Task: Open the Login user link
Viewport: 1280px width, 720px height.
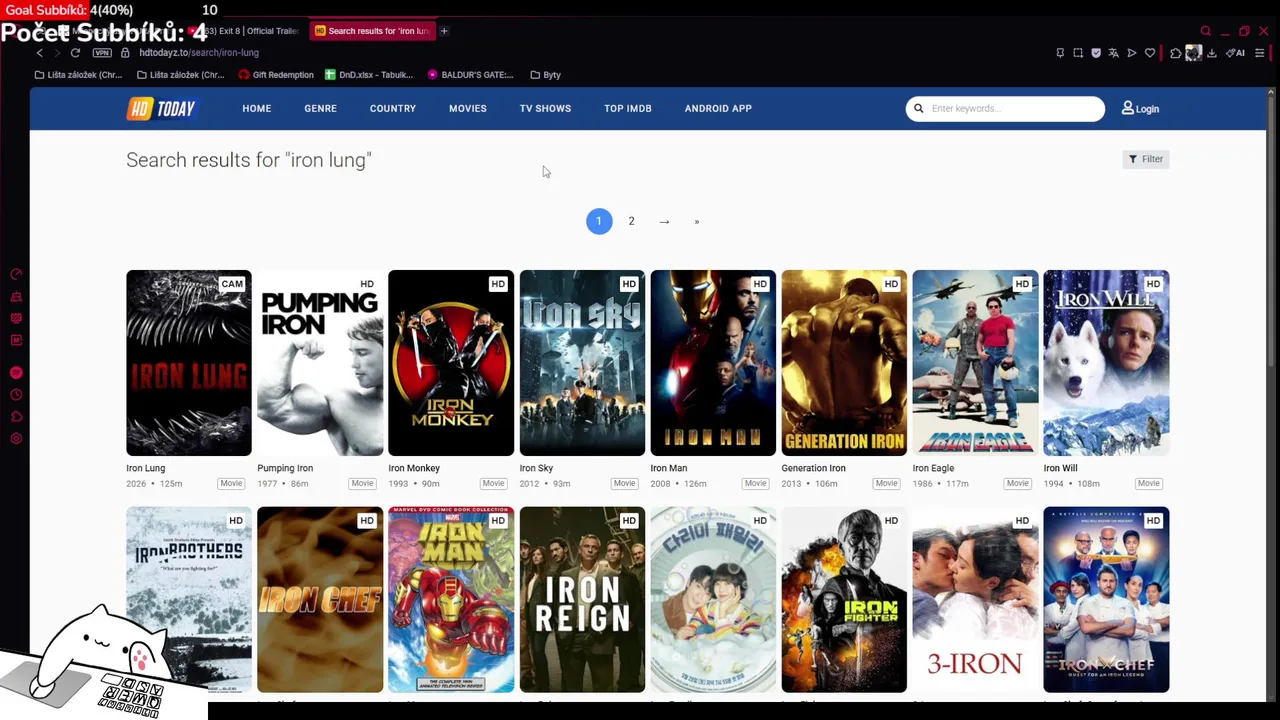Action: coord(1140,108)
